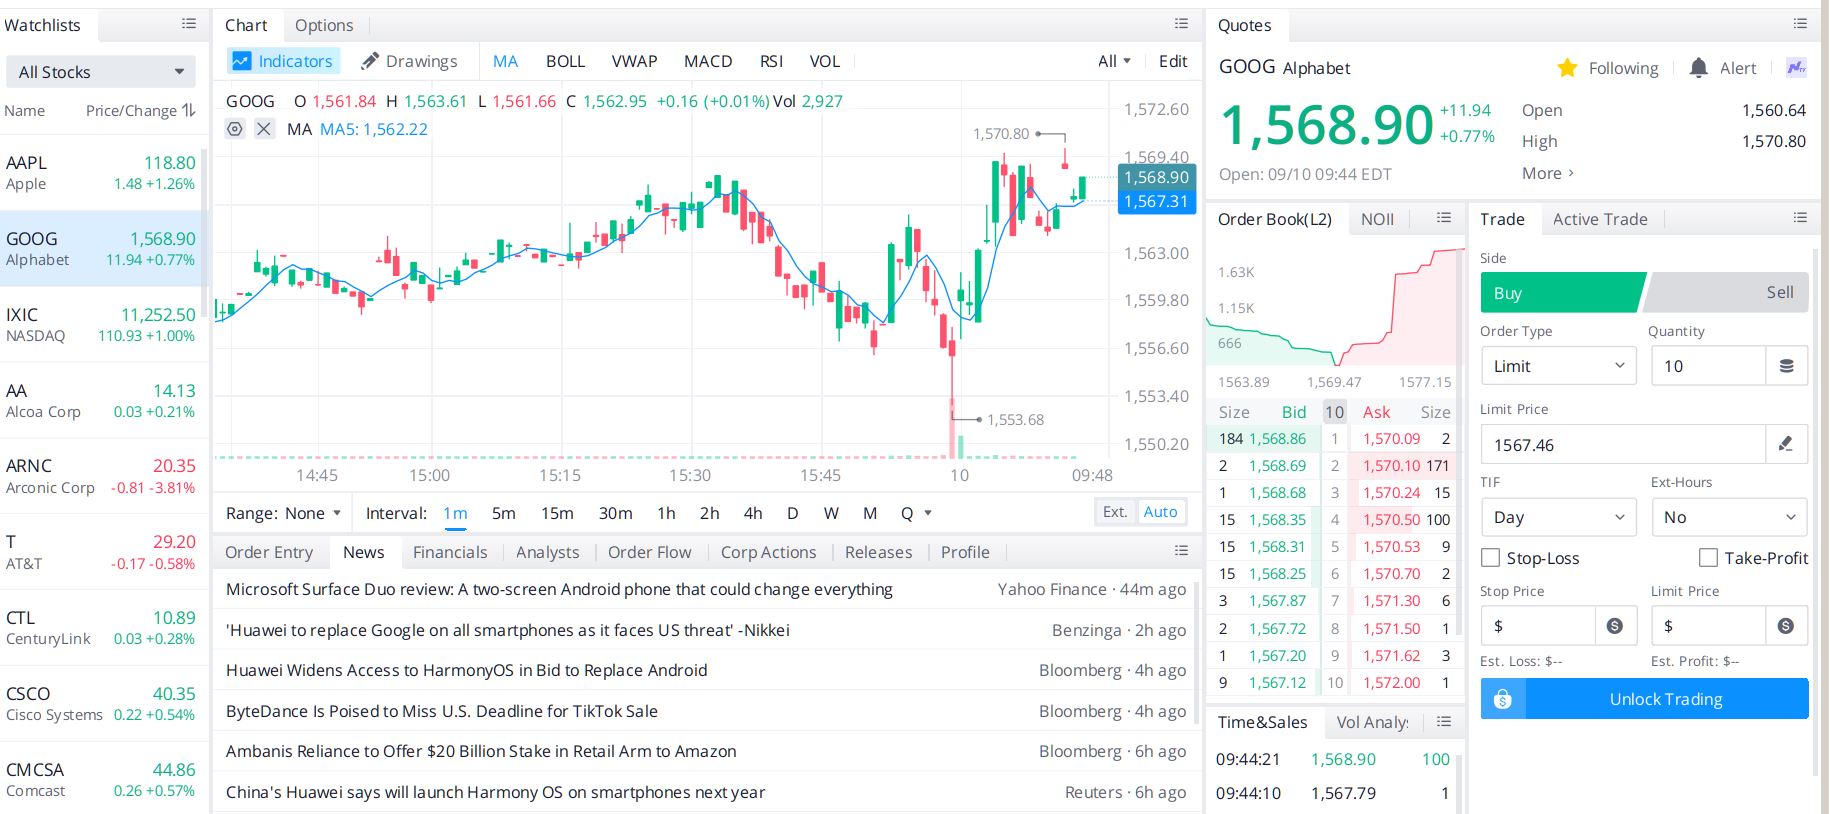Click the limit price edit pencil icon
The image size is (1830, 814).
pyautogui.click(x=1786, y=444)
